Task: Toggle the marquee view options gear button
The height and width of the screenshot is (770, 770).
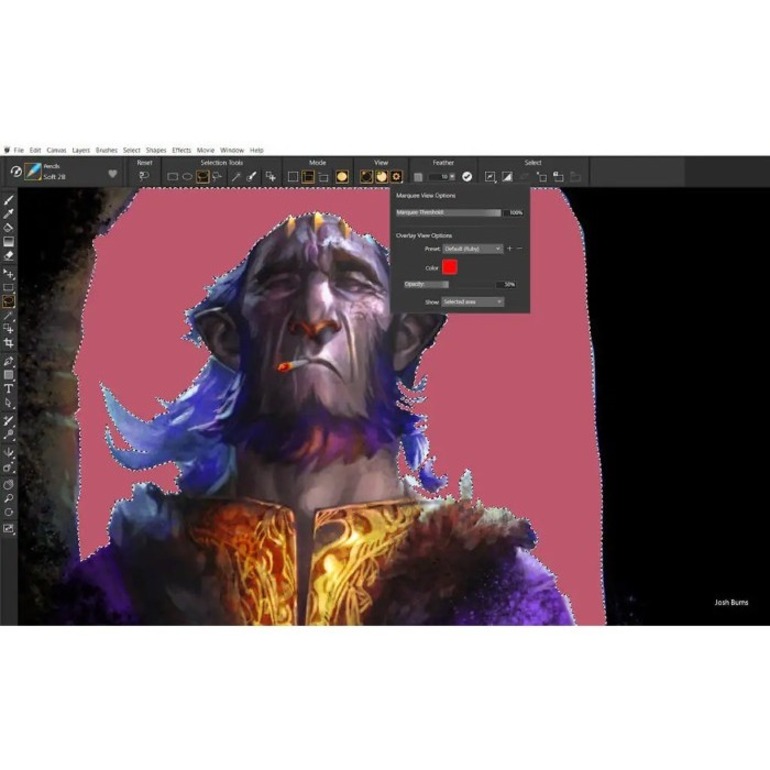Action: pos(396,176)
